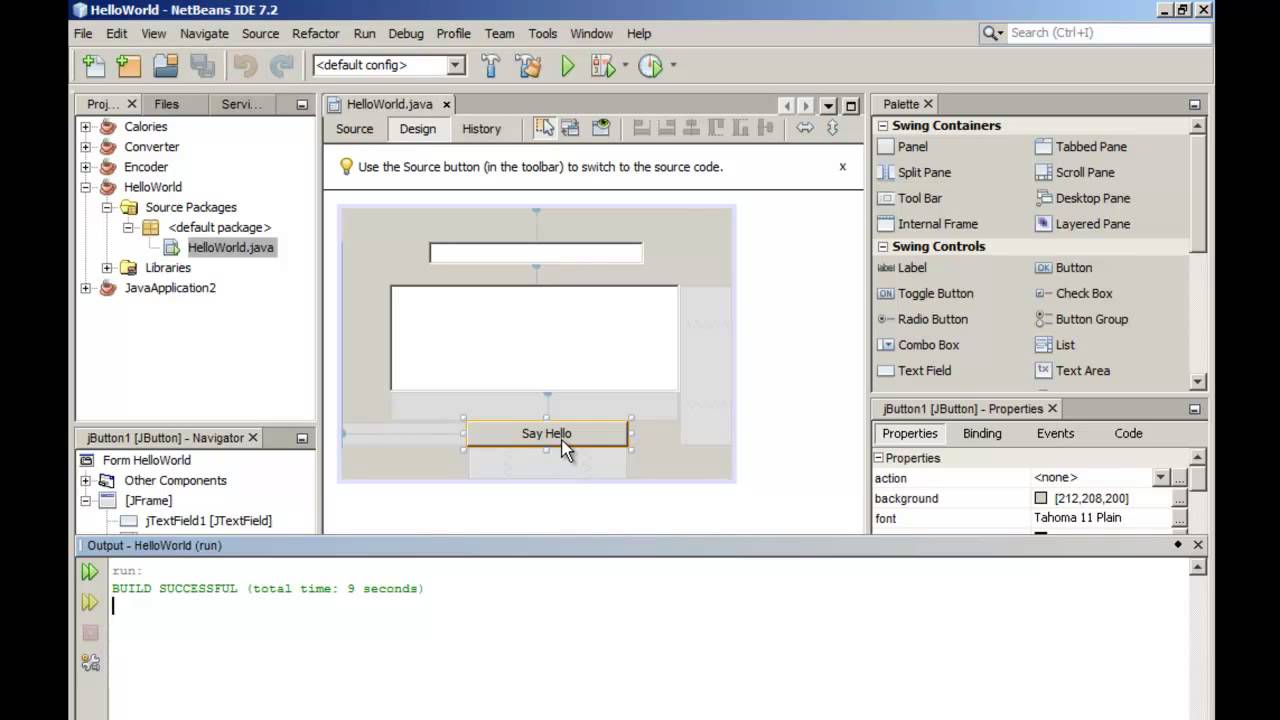Collapse the Swing Controls palette section
The height and width of the screenshot is (720, 1280).
tap(883, 247)
